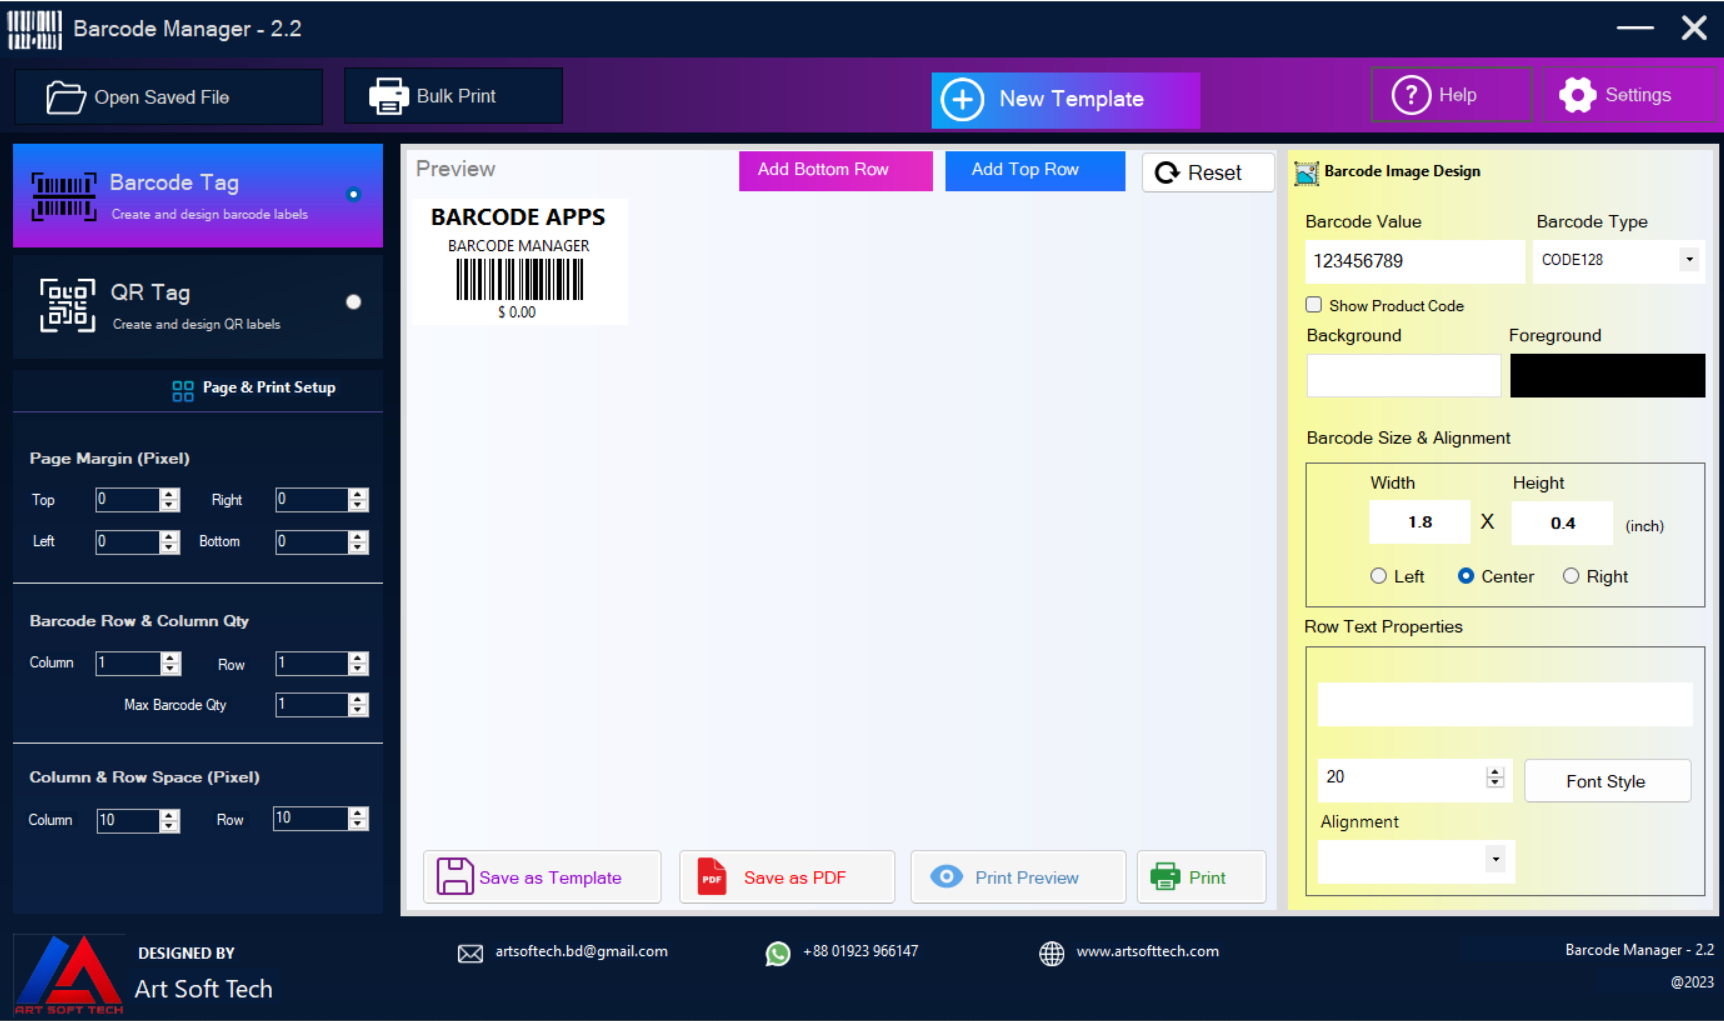Click the barcode Width field showing 1.8
Image resolution: width=1724 pixels, height=1021 pixels.
tap(1420, 522)
